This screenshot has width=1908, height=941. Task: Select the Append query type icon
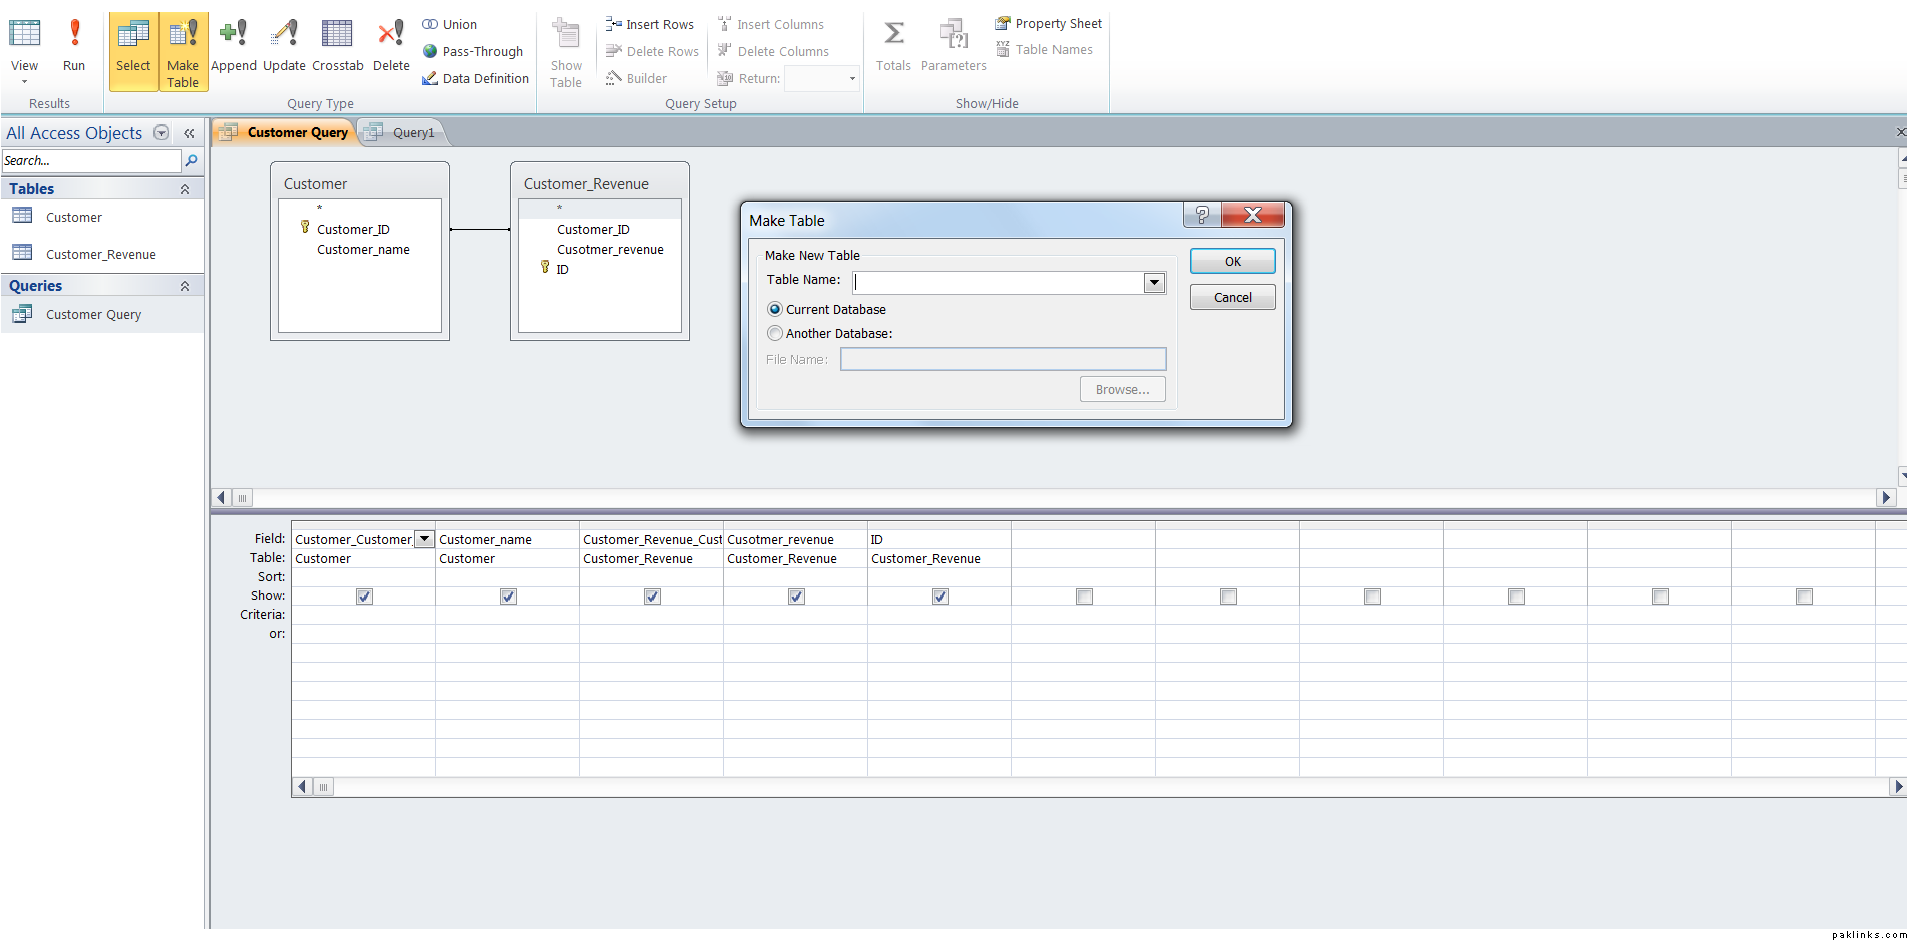pos(233,45)
